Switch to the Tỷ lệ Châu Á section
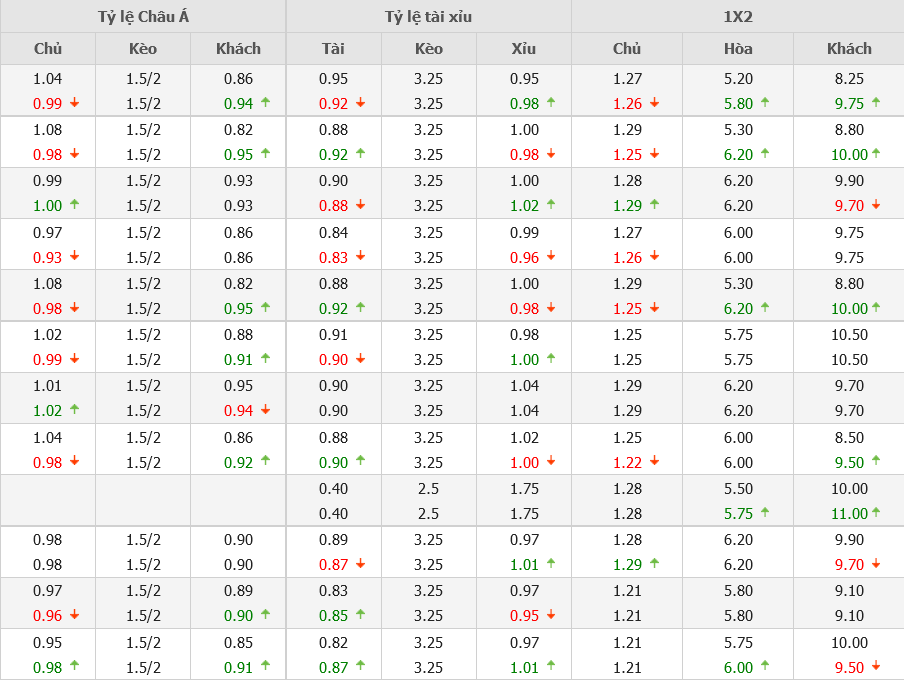This screenshot has width=904, height=681. [143, 16]
